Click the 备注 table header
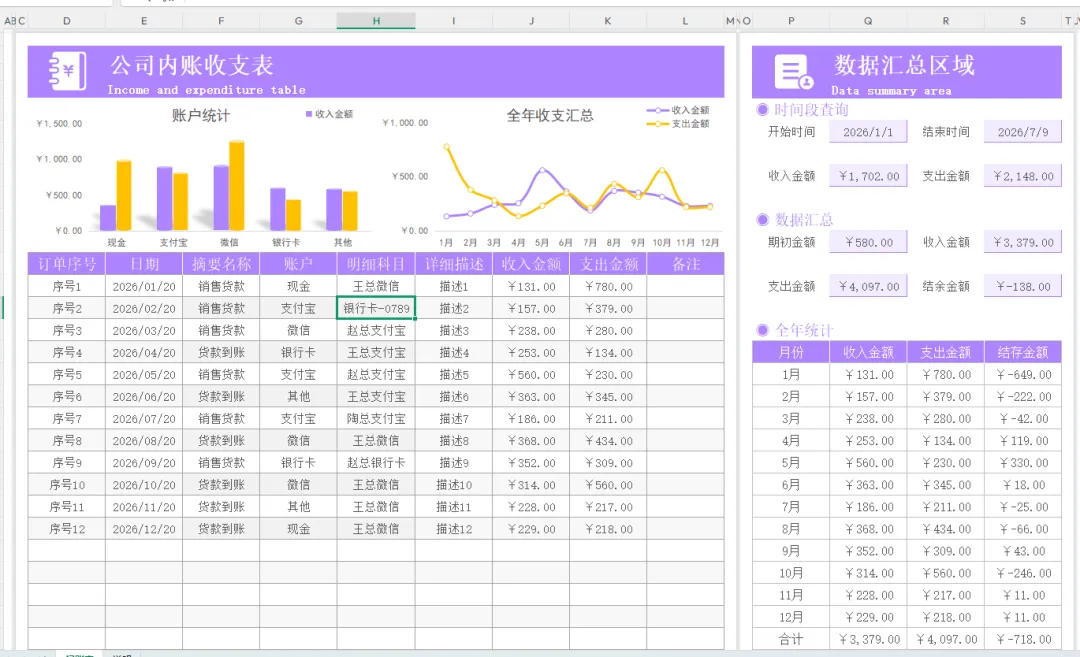This screenshot has height=657, width=1080. [x=685, y=264]
